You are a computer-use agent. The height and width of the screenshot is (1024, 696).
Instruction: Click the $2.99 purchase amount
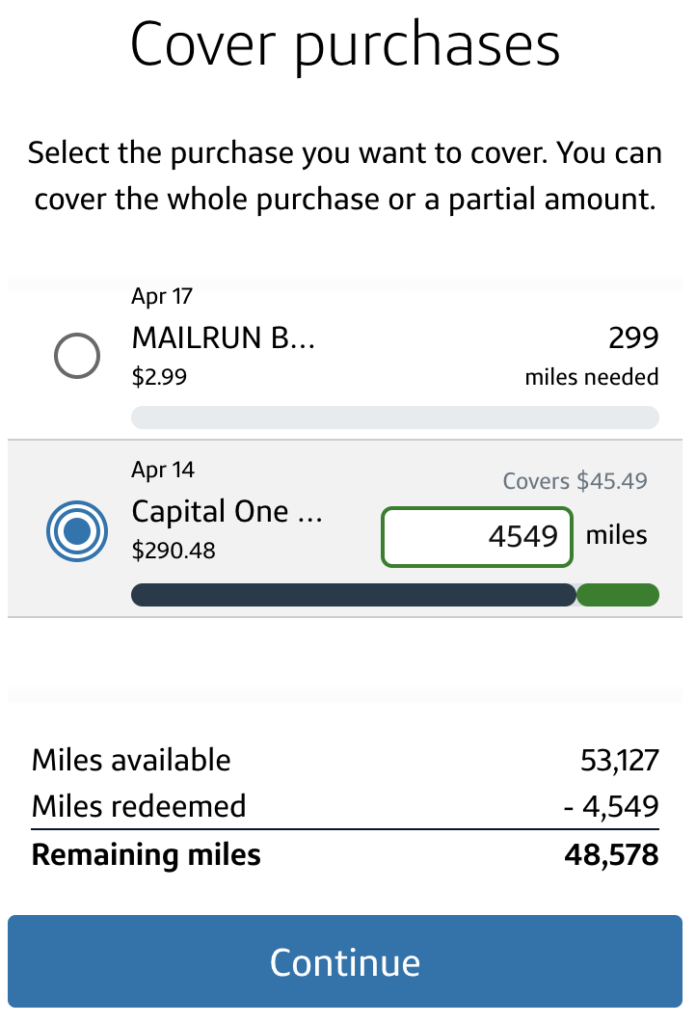coord(159,377)
